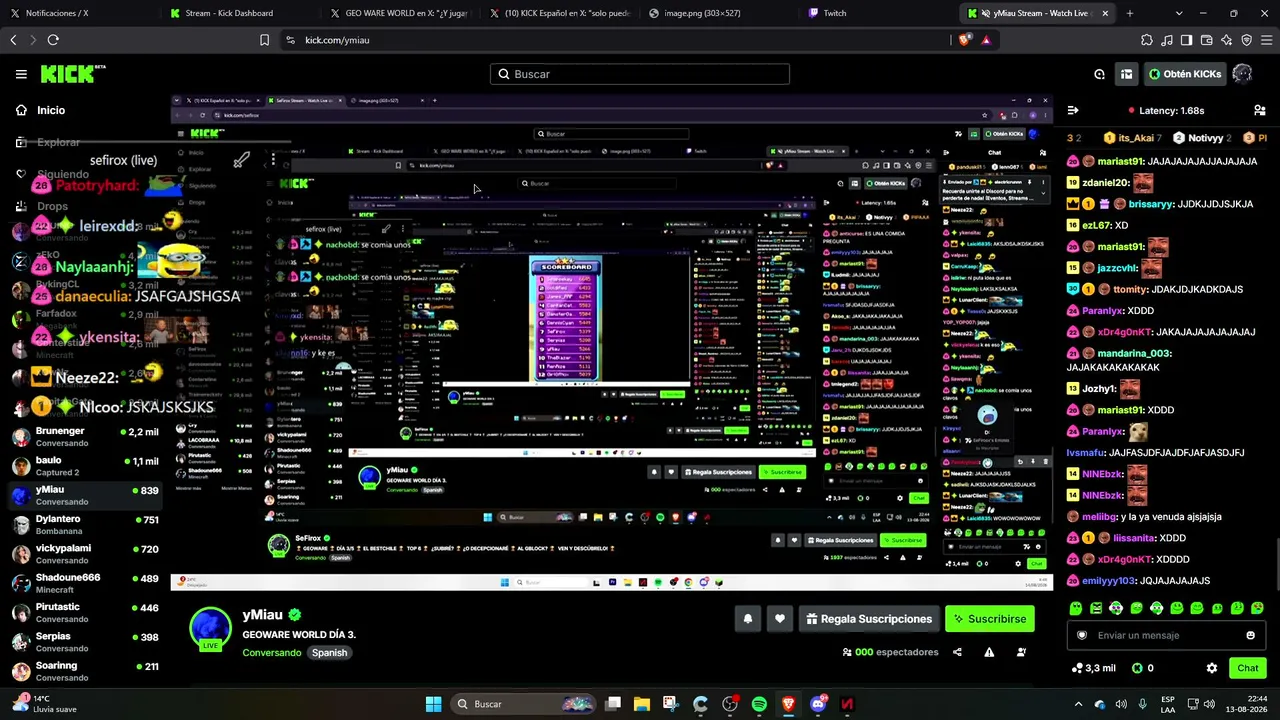Image resolution: width=1280 pixels, height=720 pixels.
Task: Expand the browser tab search dropdown
Action: (x=1179, y=13)
